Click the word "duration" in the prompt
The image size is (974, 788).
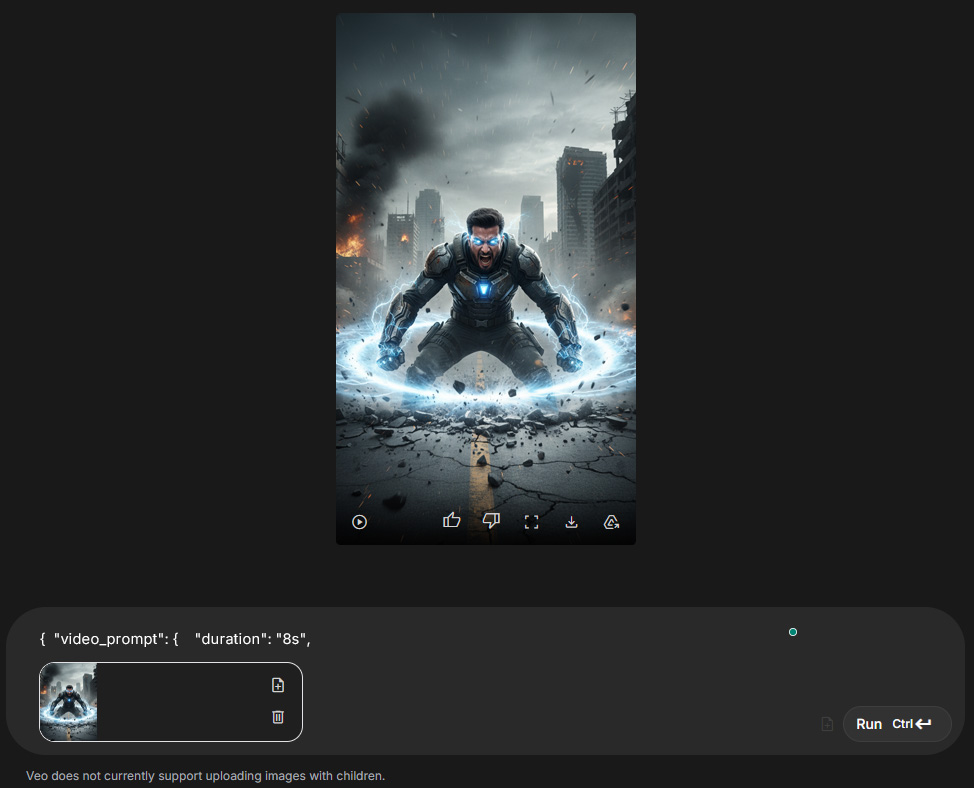(229, 639)
